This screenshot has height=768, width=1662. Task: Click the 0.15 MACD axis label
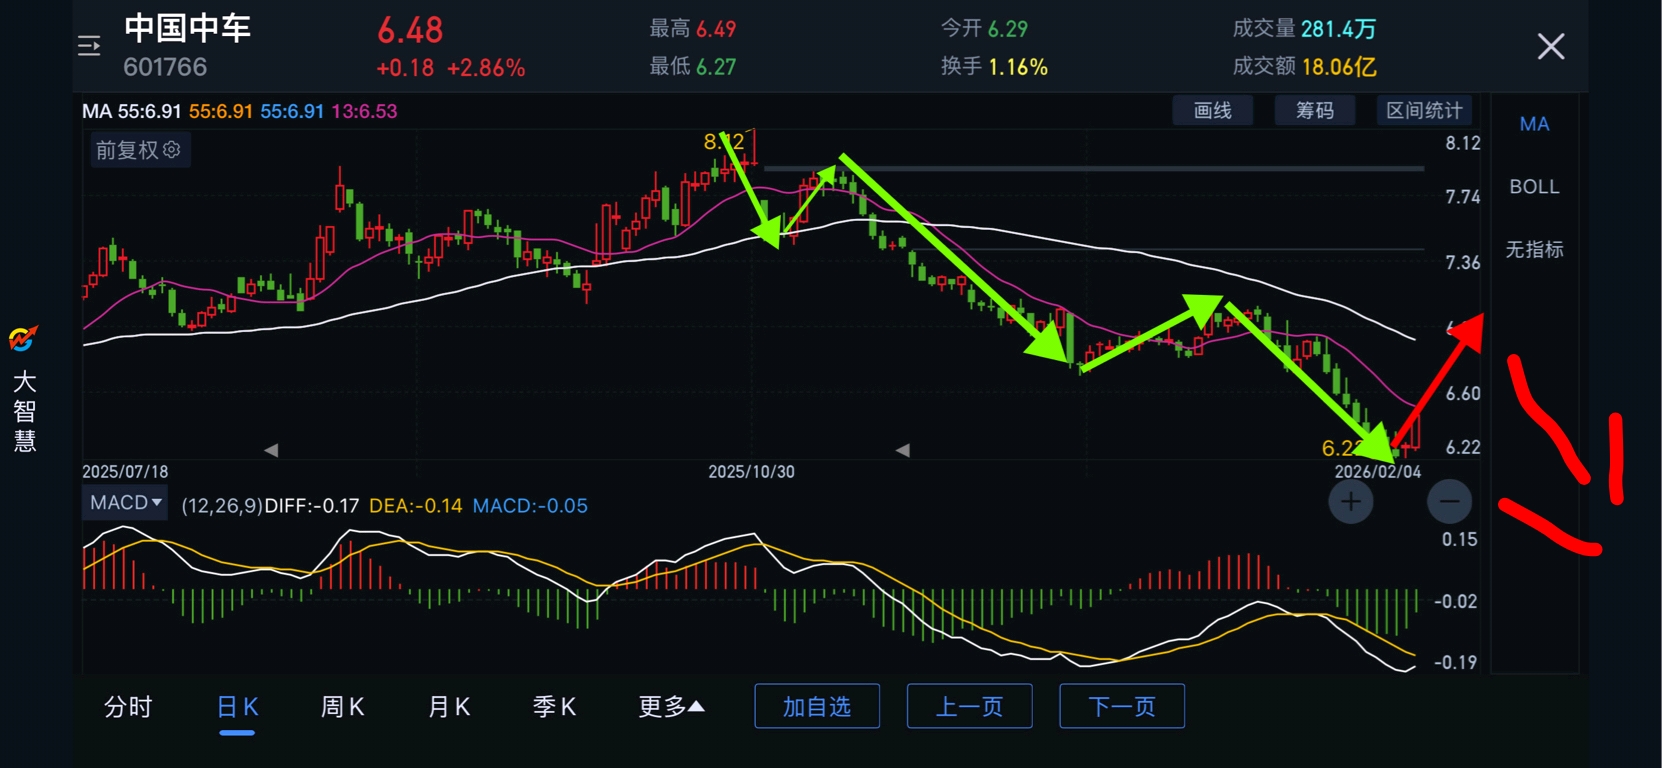[x=1459, y=539]
